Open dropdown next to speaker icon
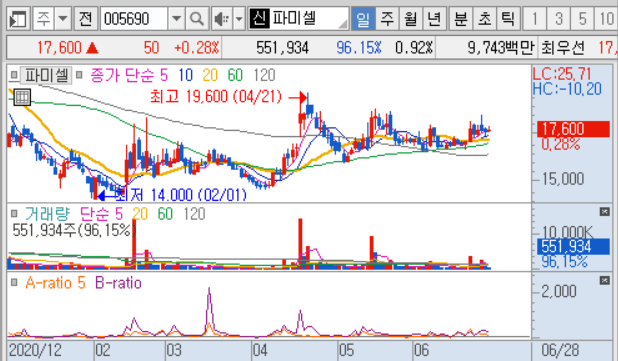The height and width of the screenshot is (361, 618). pos(239,19)
